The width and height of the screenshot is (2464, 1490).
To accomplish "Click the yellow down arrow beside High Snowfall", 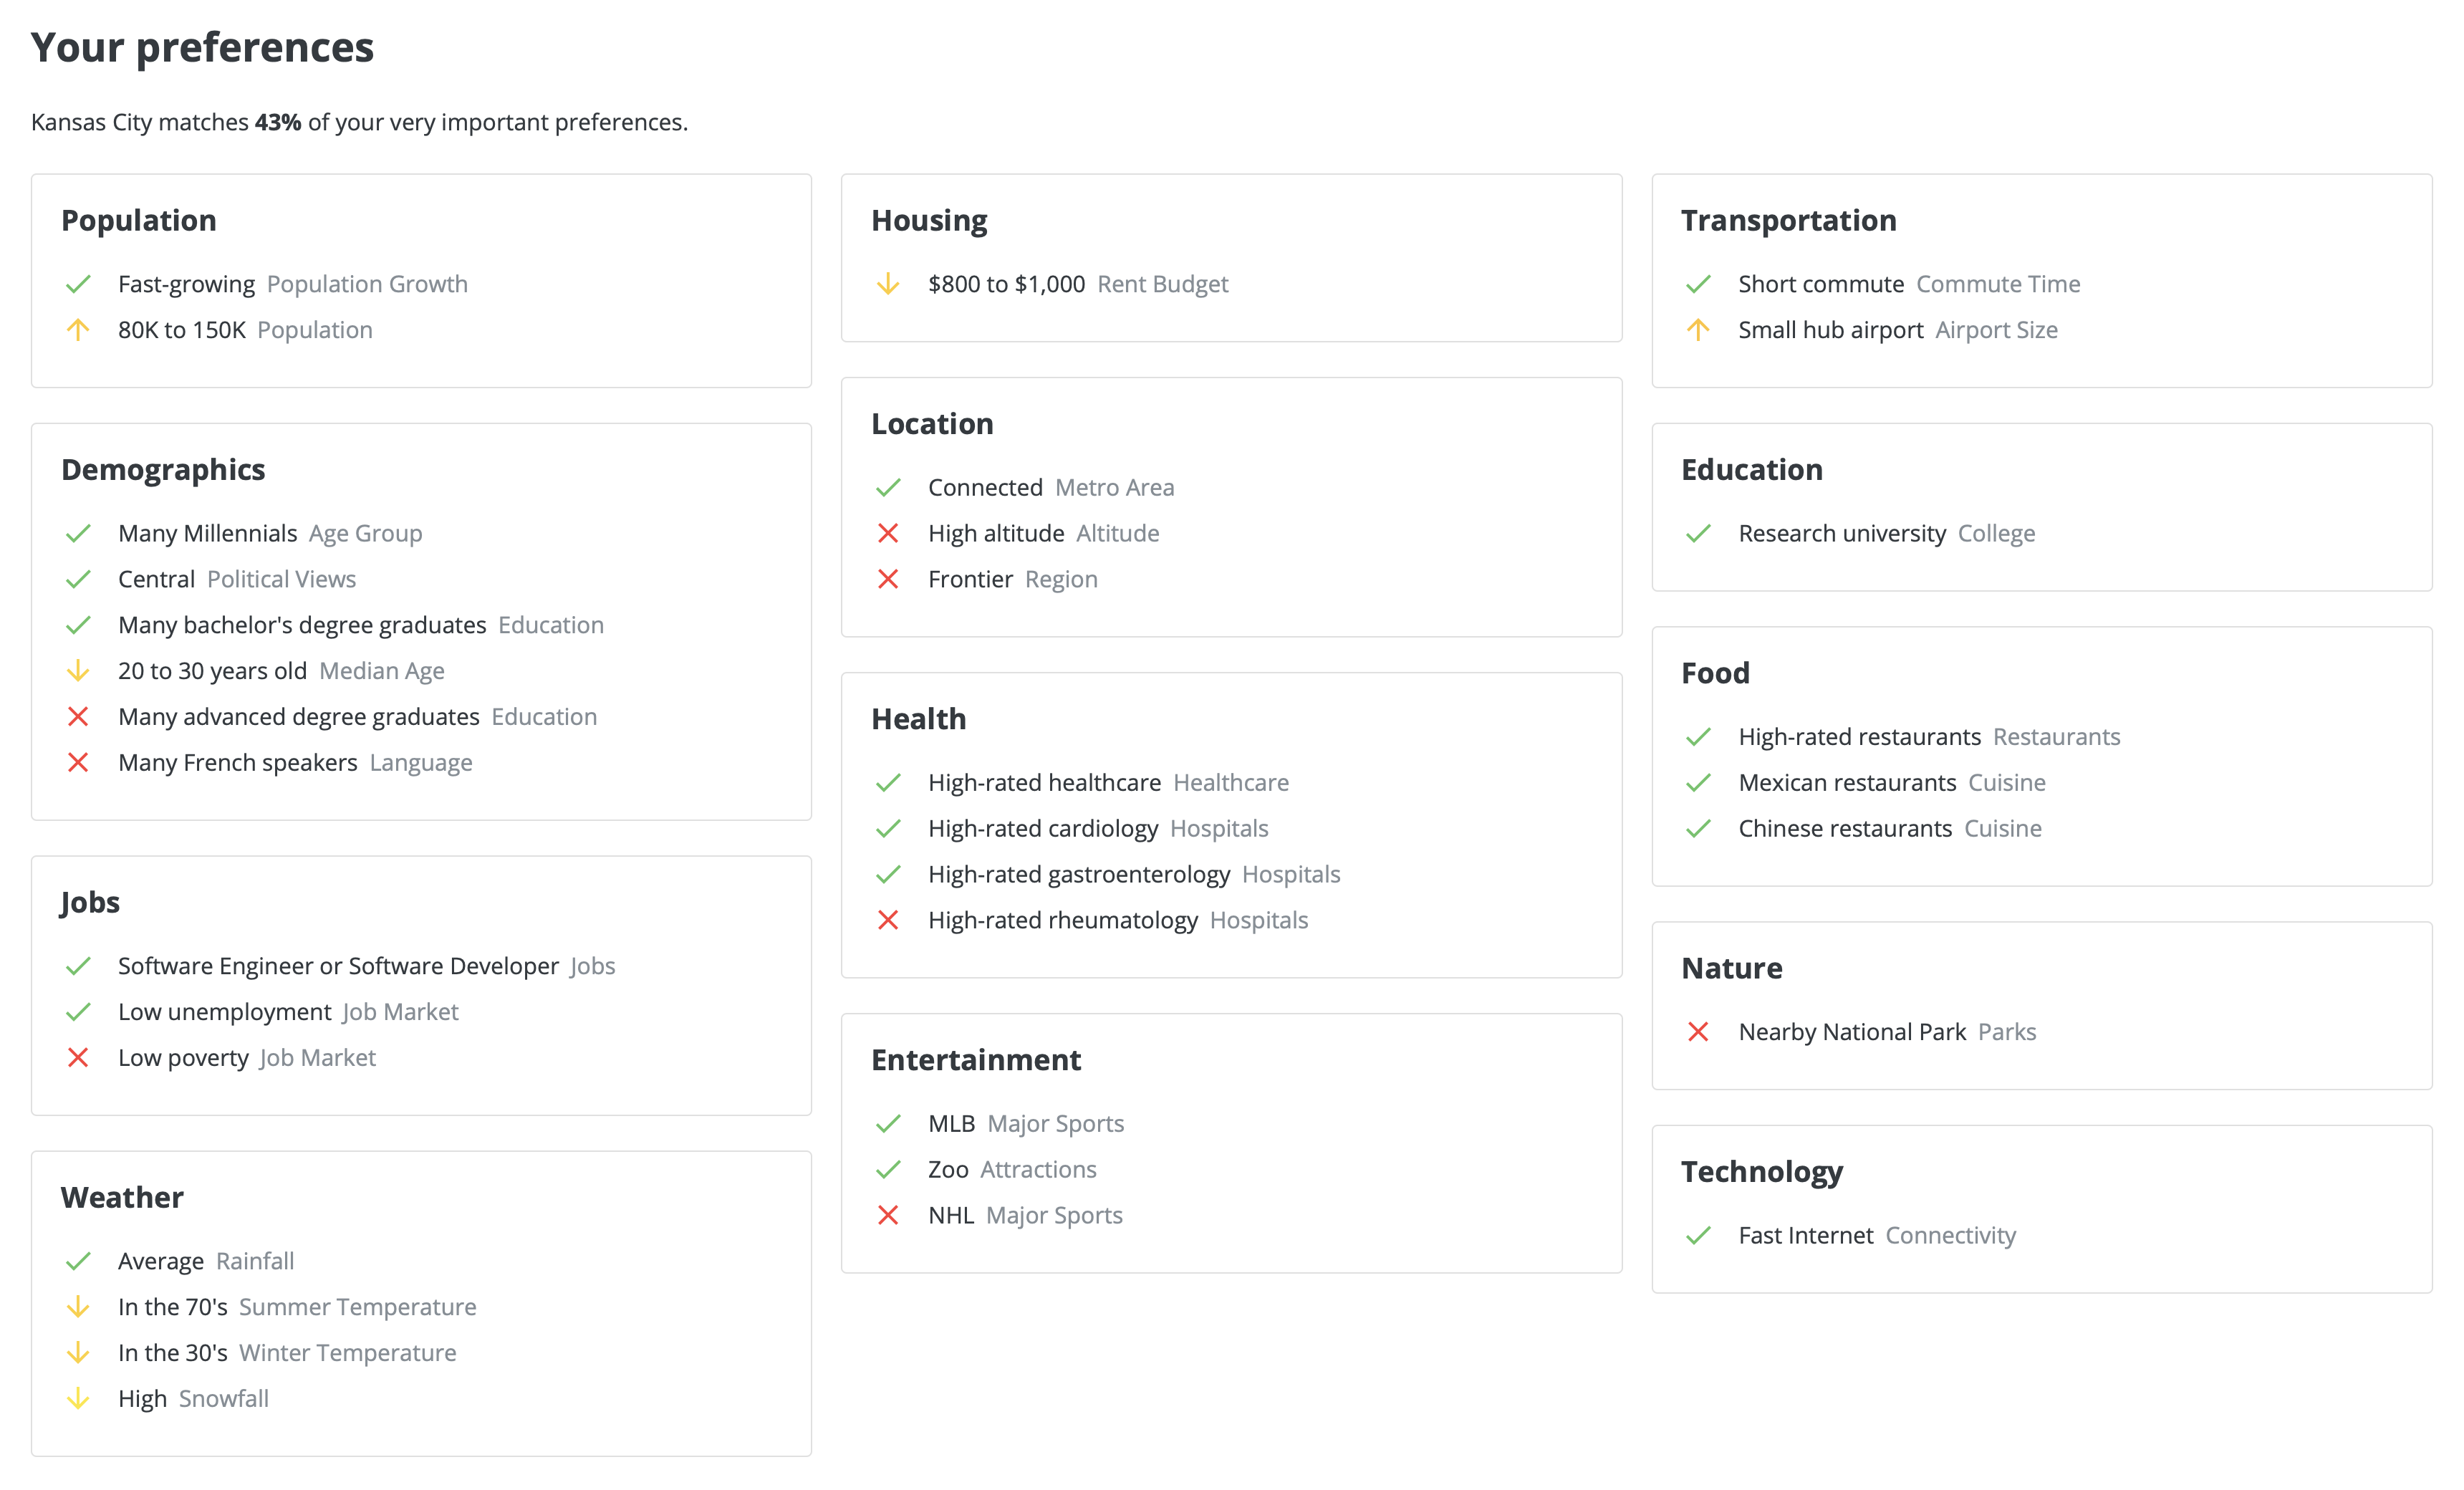I will click(78, 1399).
